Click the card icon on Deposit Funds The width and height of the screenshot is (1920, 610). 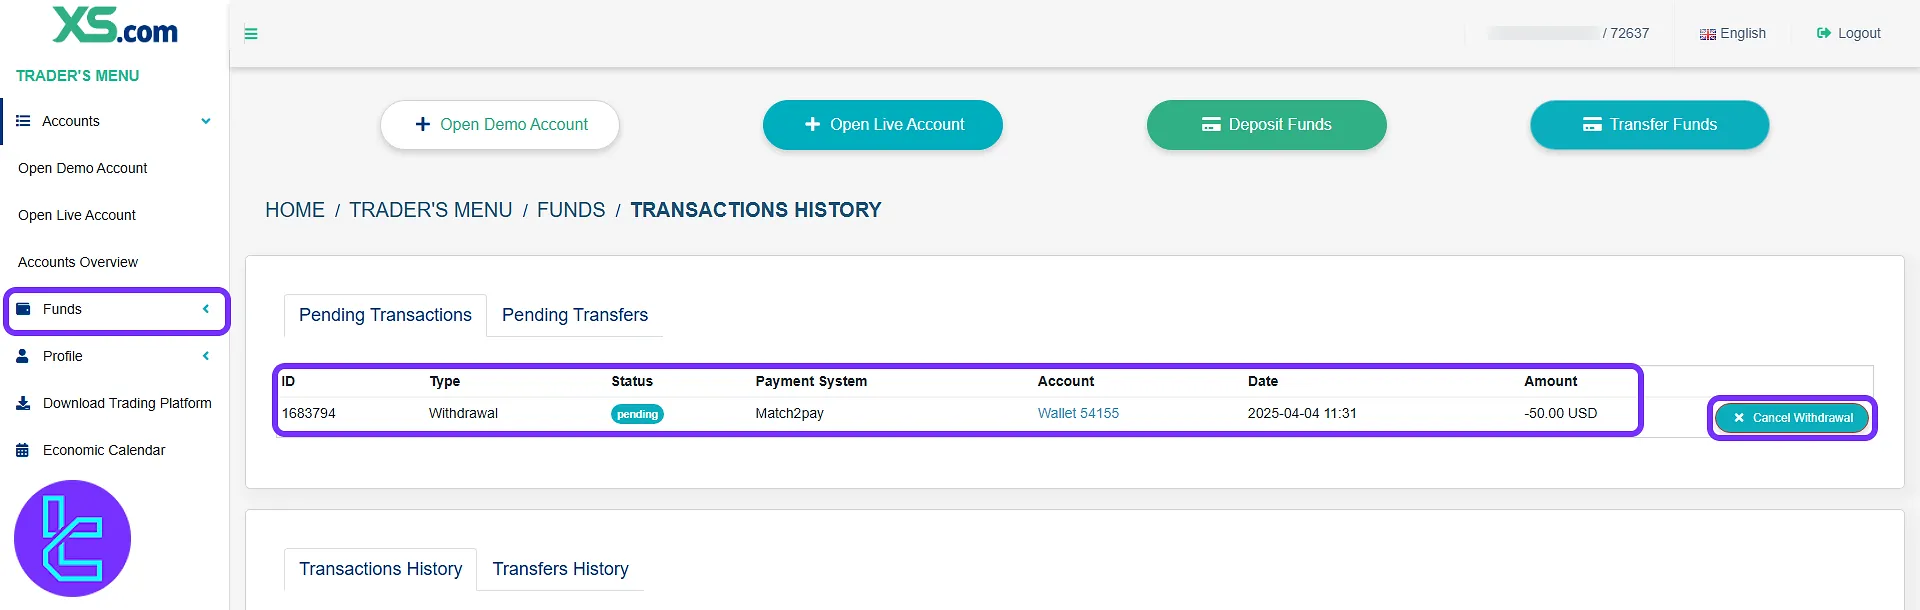[1211, 124]
